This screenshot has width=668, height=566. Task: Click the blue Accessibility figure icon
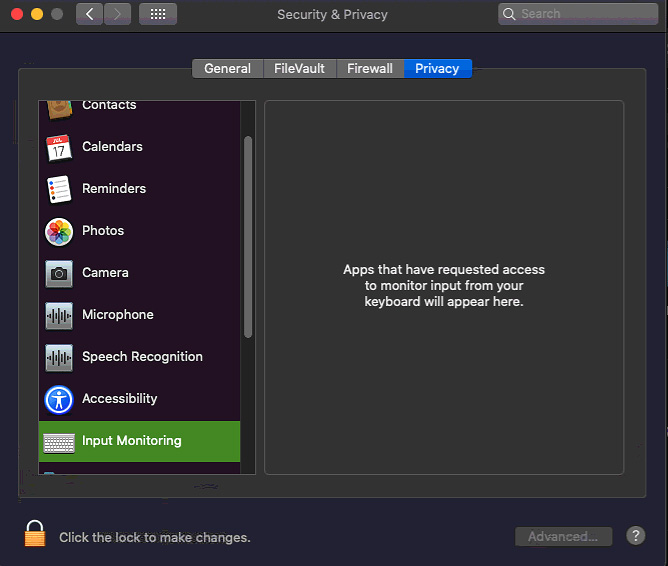pyautogui.click(x=59, y=399)
